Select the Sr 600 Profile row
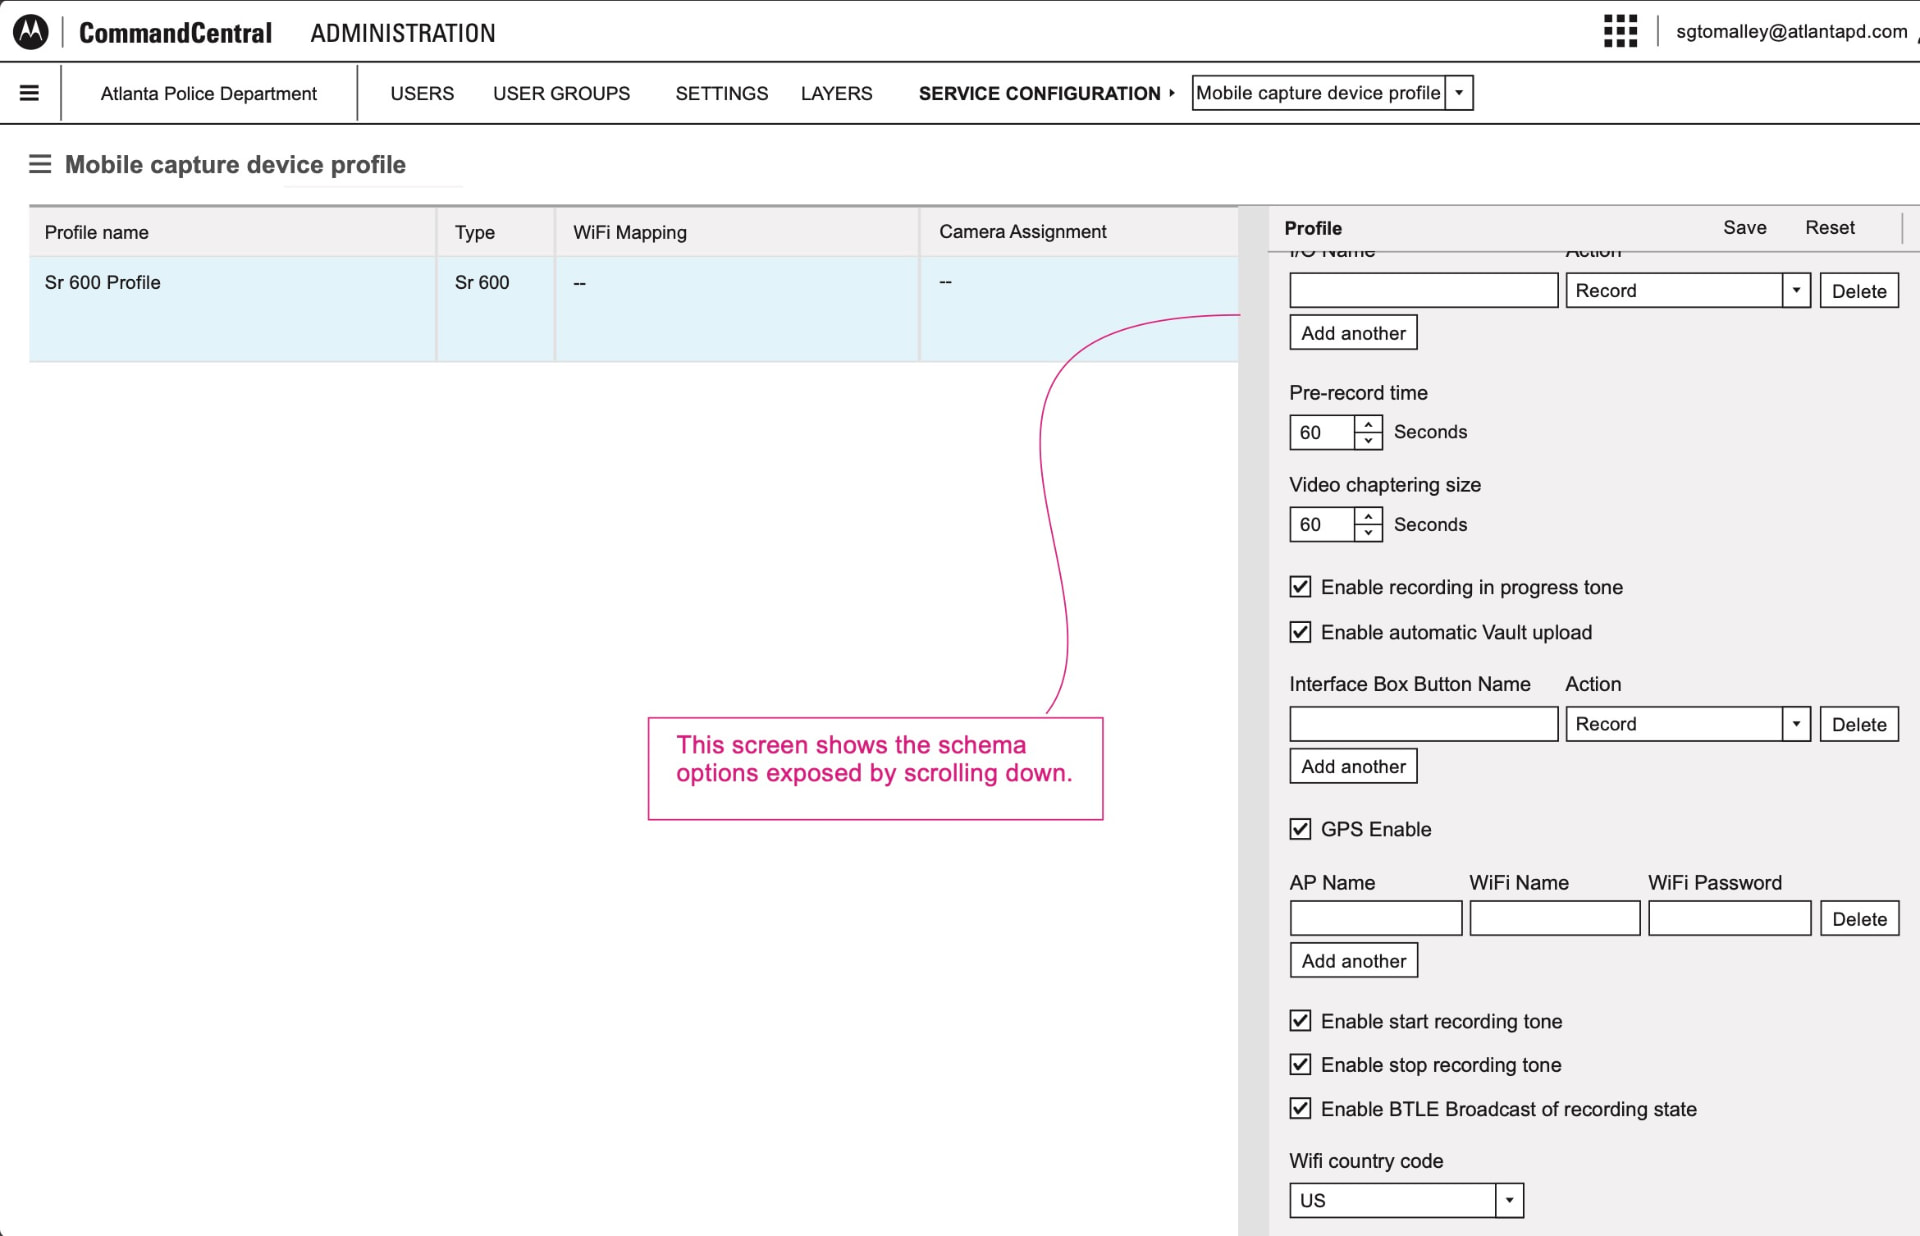 (633, 309)
